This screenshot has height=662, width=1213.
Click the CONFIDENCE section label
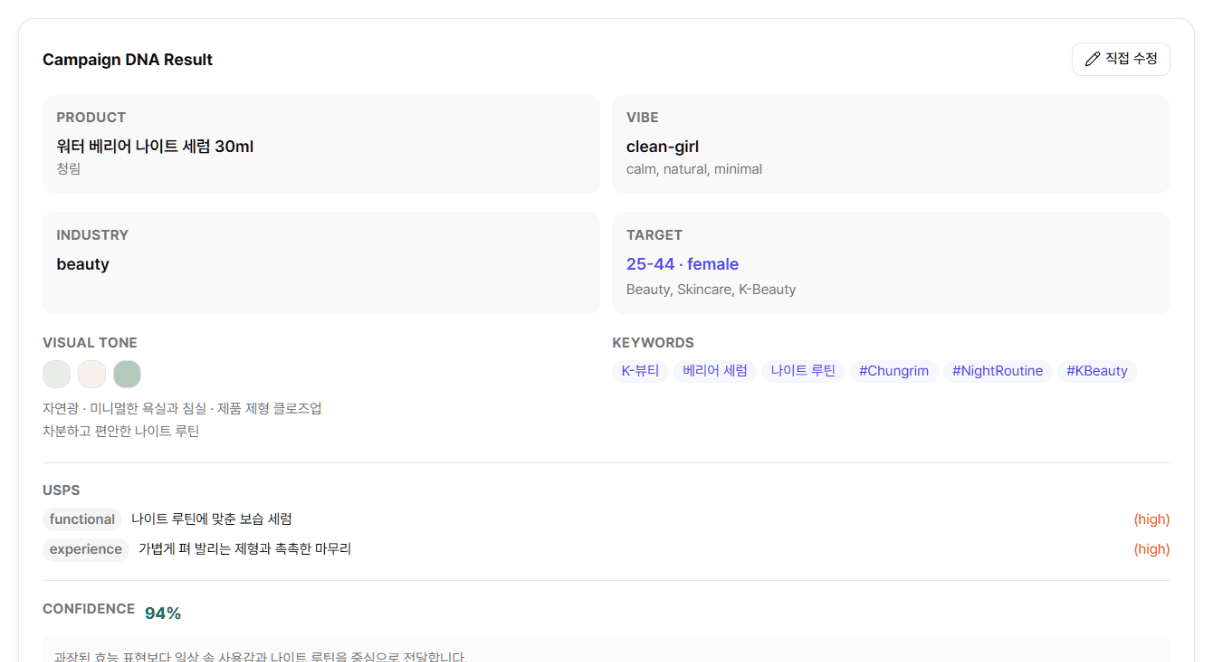coord(89,609)
